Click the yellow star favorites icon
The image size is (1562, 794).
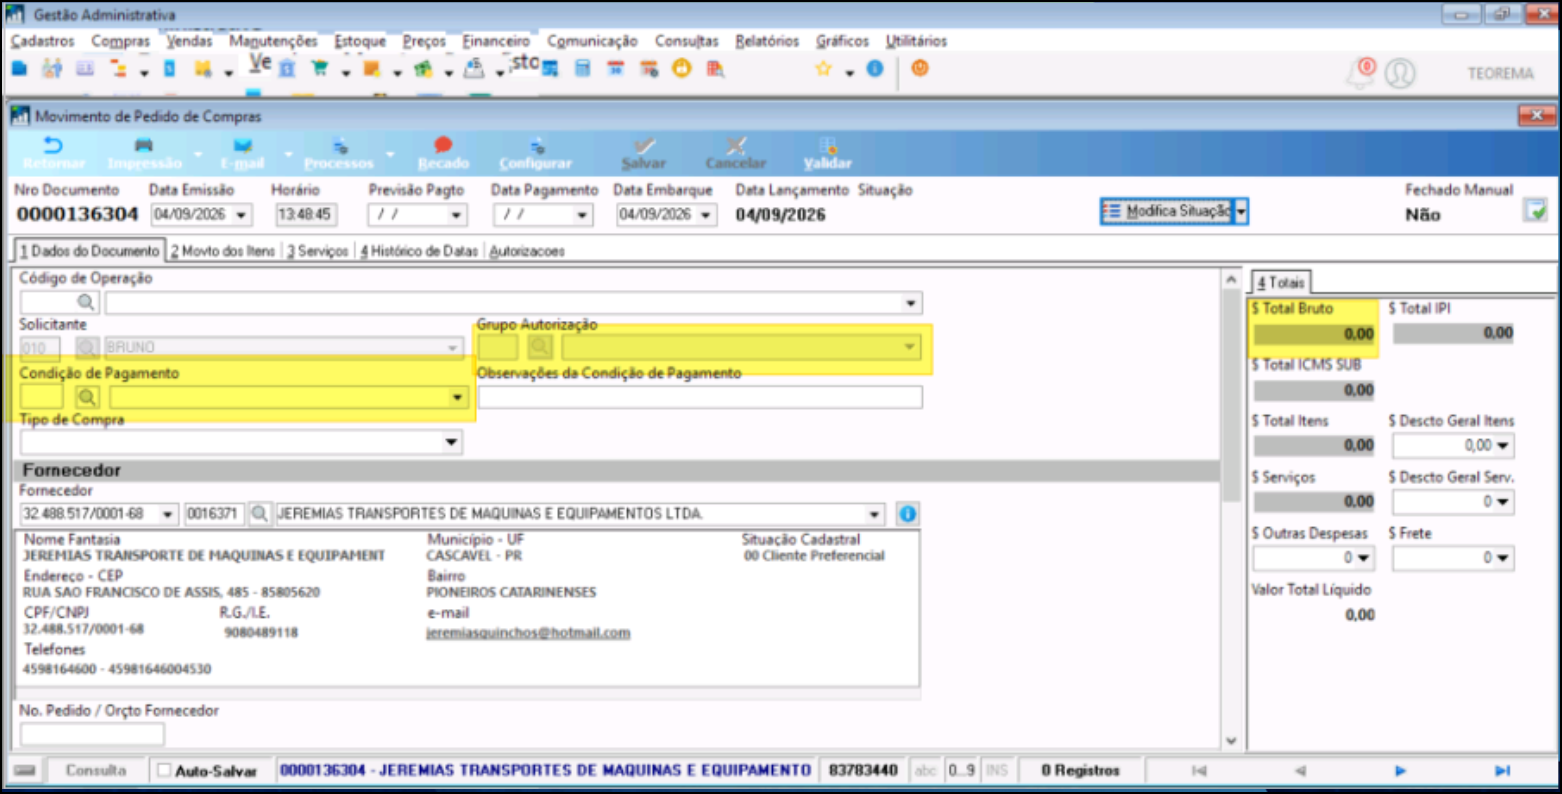[x=823, y=69]
